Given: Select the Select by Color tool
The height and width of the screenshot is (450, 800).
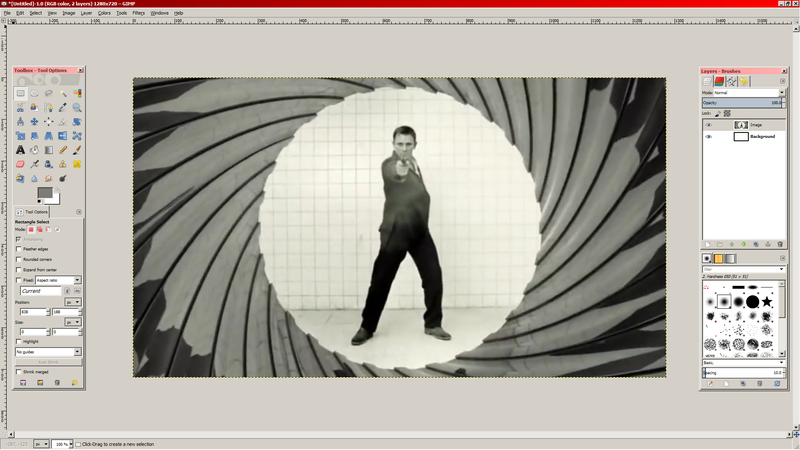Looking at the screenshot, I should 77,93.
